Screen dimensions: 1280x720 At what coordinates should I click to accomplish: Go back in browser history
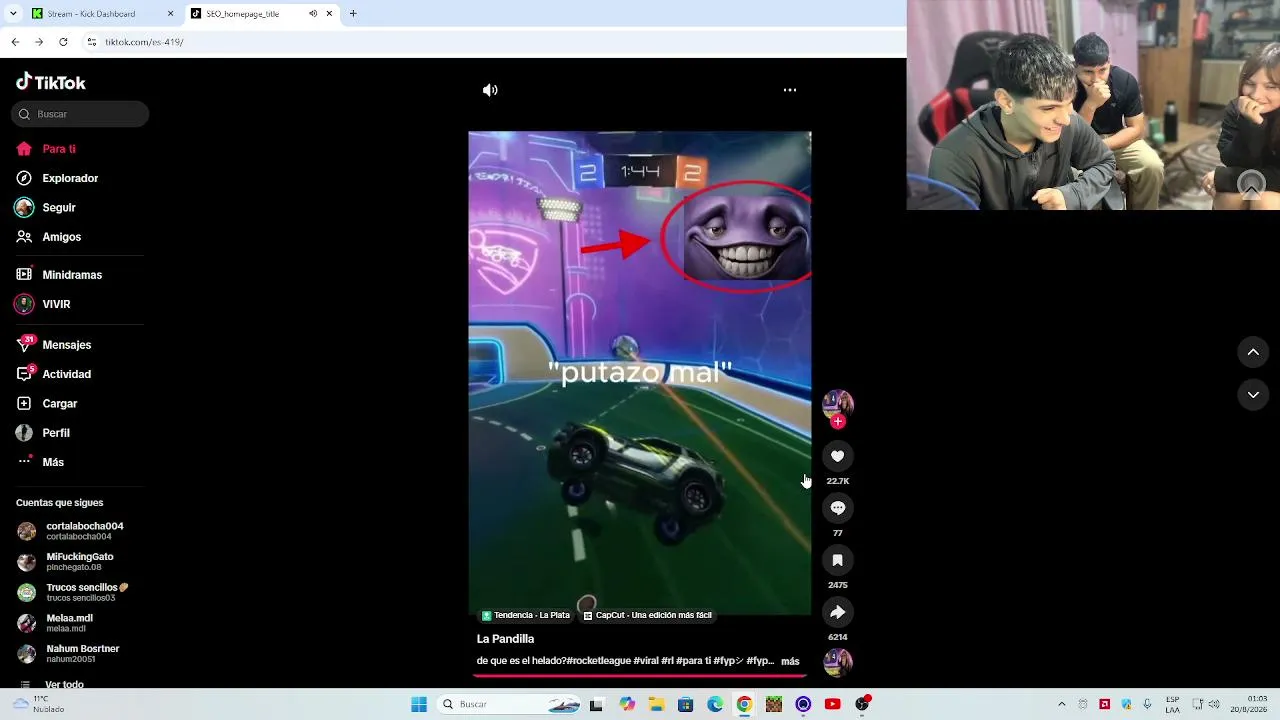(x=15, y=42)
